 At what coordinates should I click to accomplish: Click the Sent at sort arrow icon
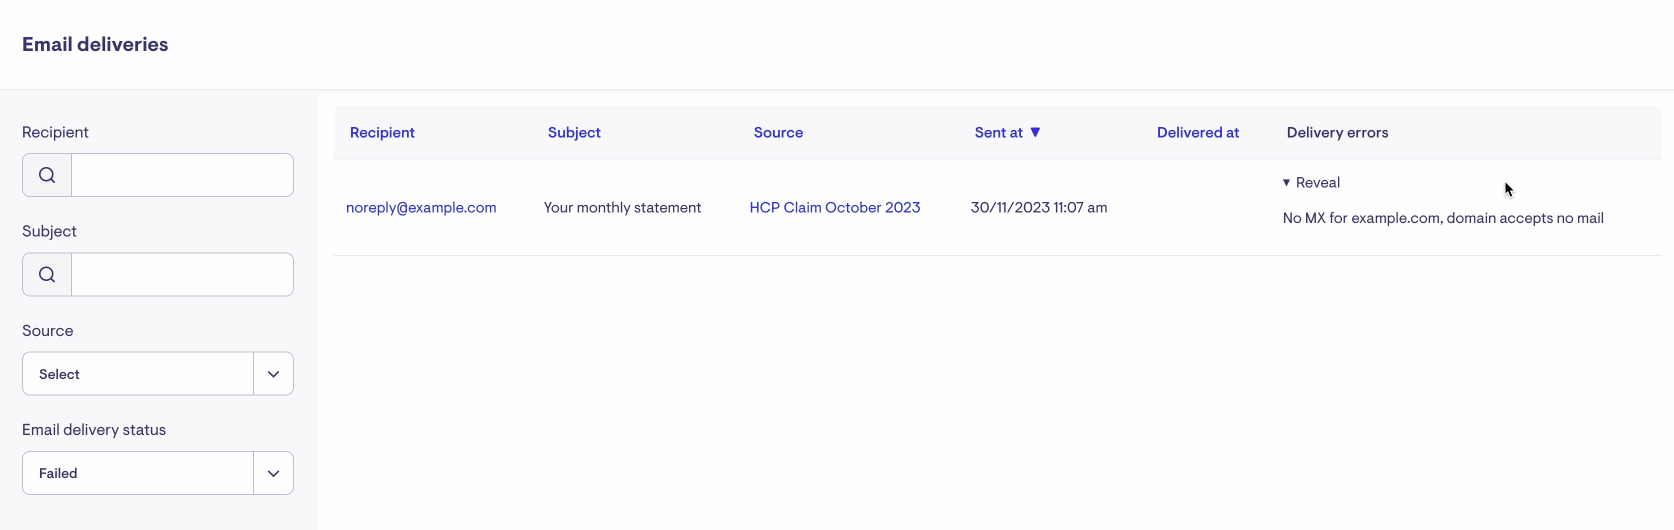pos(1035,132)
